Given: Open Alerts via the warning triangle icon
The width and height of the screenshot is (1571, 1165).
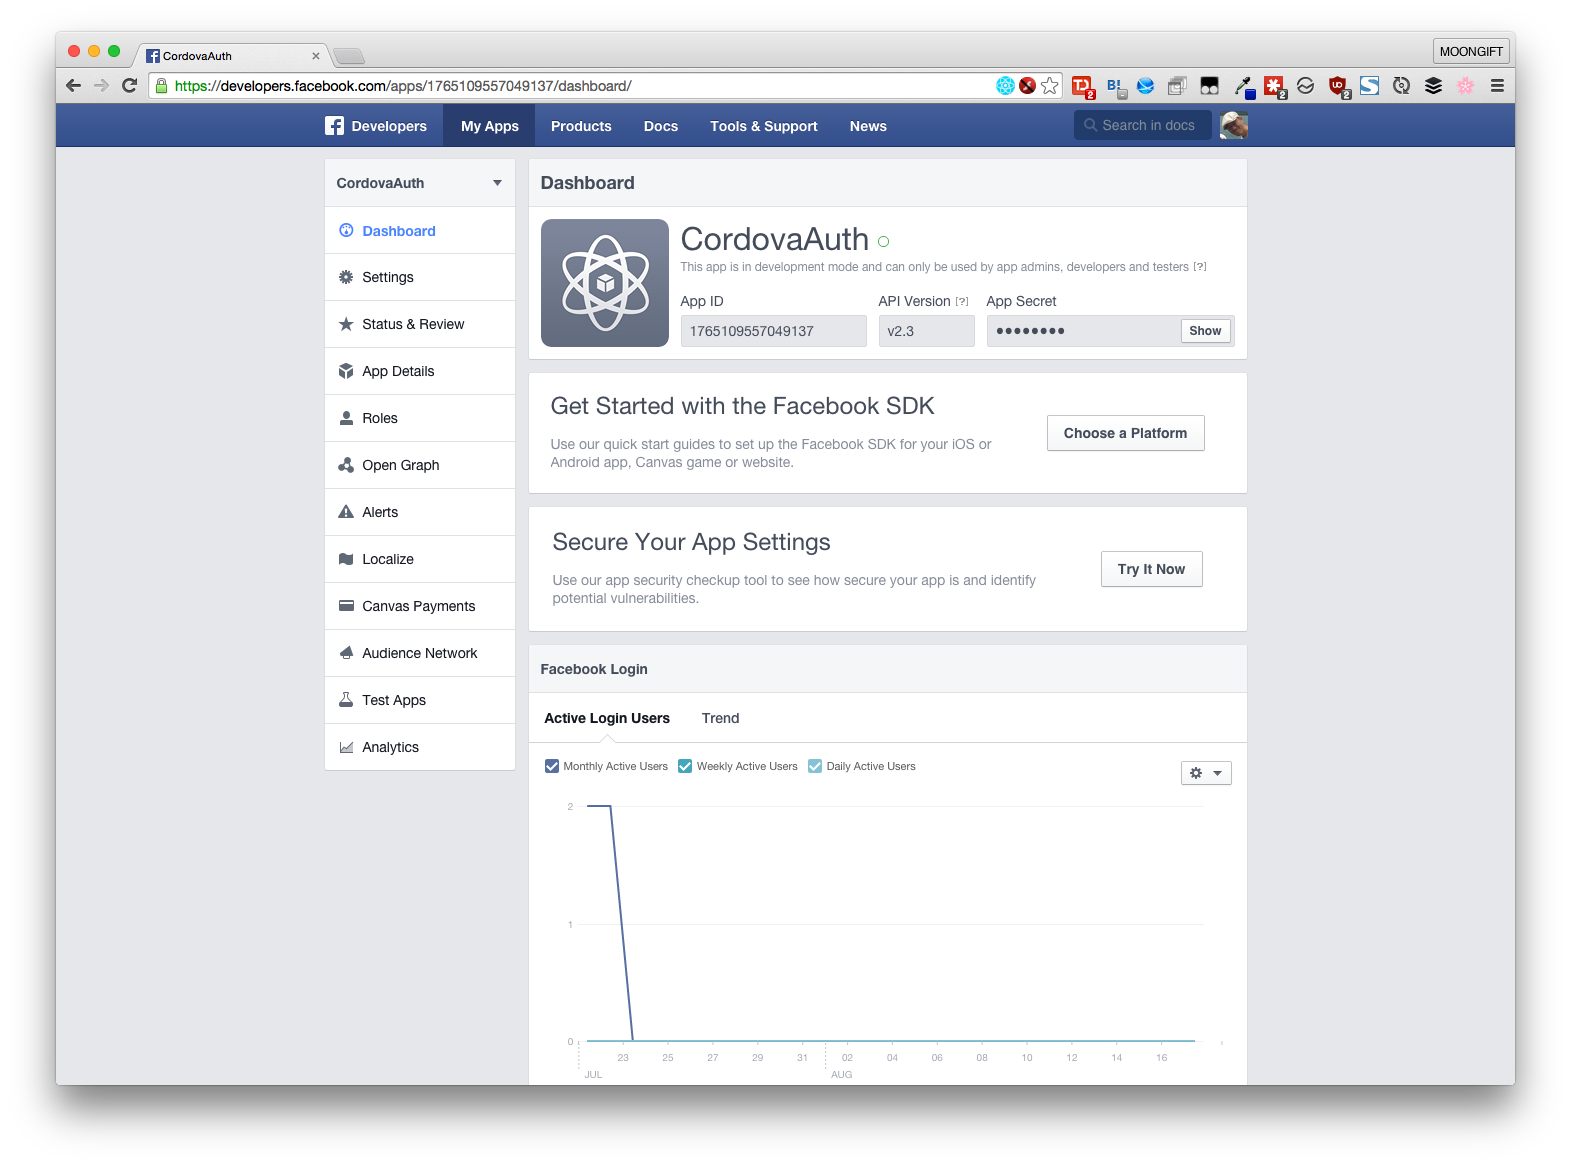Looking at the screenshot, I should [346, 512].
